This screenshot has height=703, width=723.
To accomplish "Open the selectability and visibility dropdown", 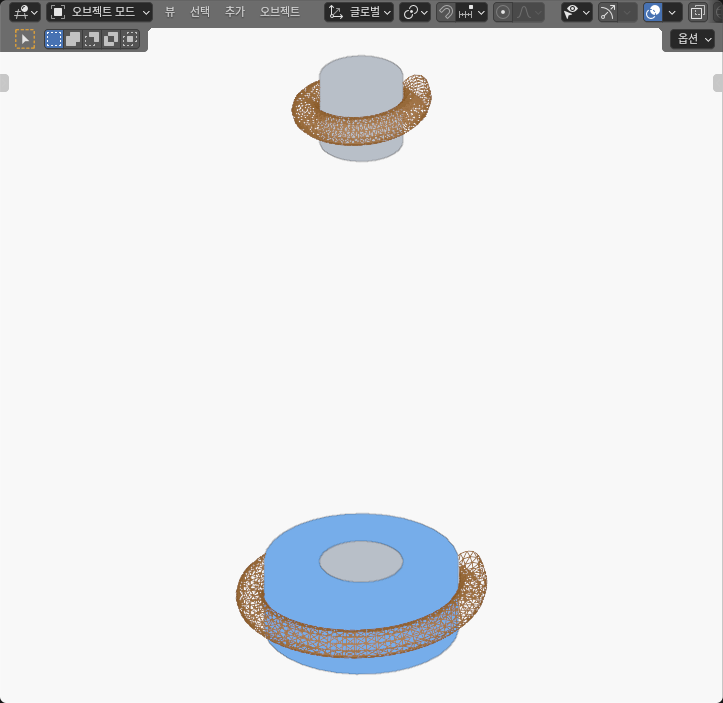I will pos(576,12).
